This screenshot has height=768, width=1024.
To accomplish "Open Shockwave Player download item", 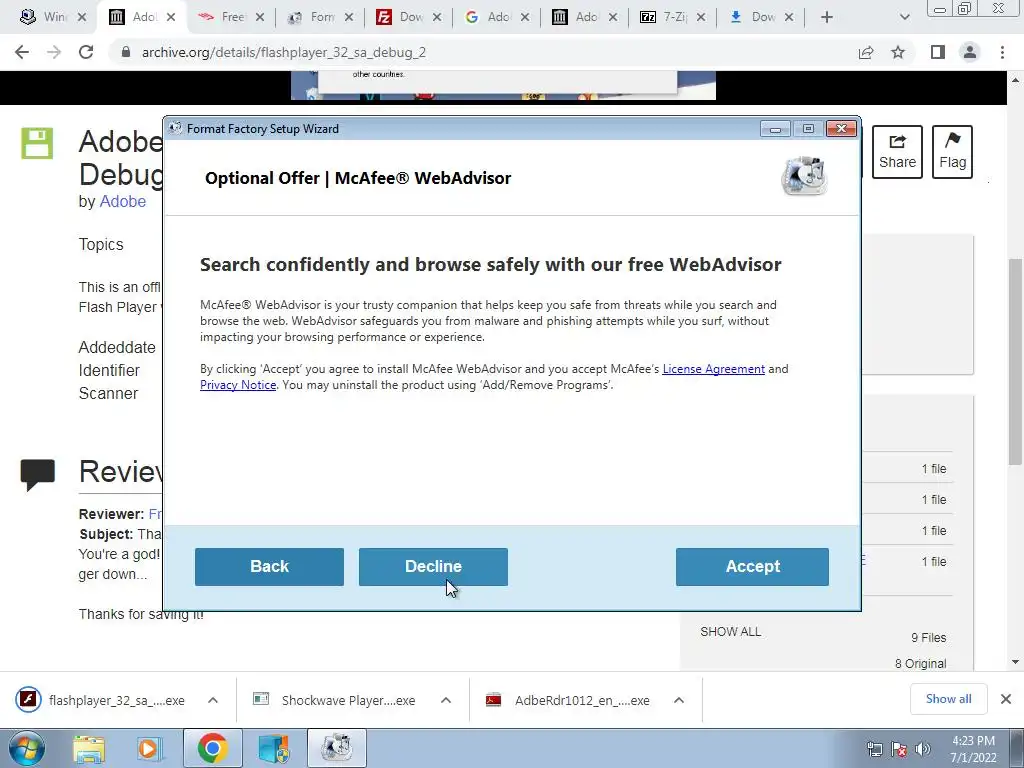I will pyautogui.click(x=334, y=700).
